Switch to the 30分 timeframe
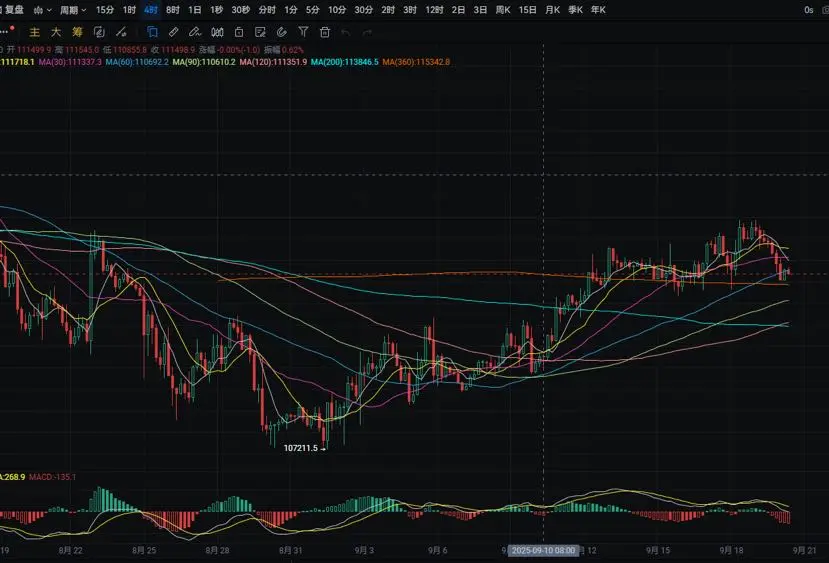Screen dimensions: 829x563 [x=363, y=10]
